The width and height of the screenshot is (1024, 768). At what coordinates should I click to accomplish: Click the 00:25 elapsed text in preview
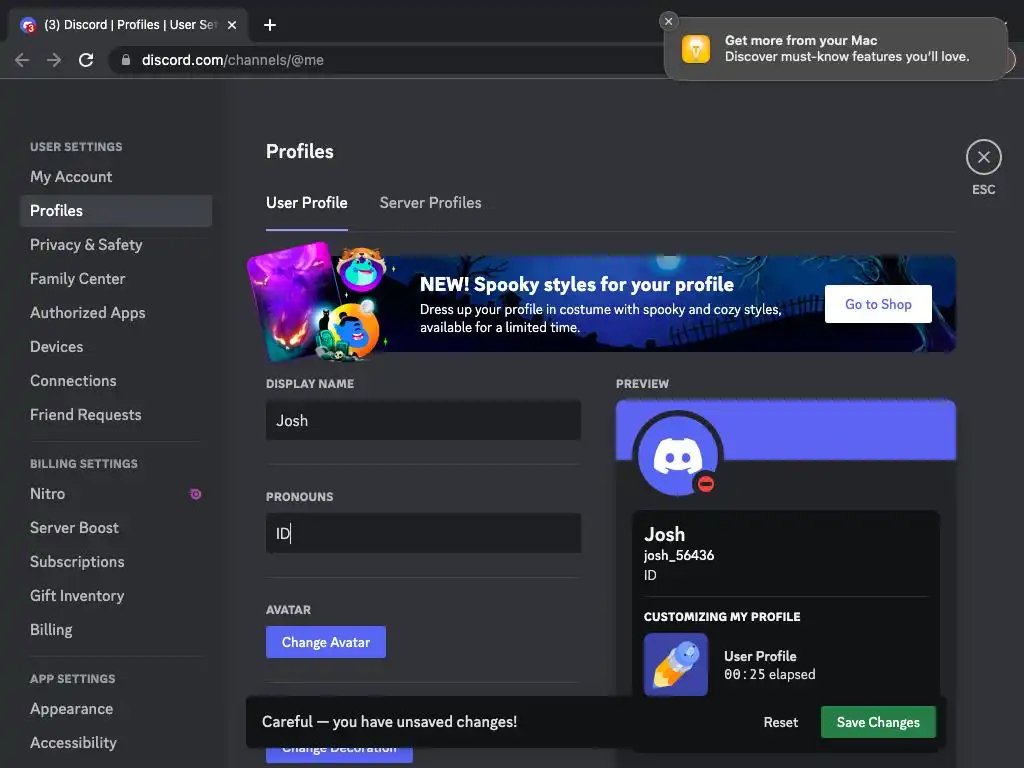769,675
